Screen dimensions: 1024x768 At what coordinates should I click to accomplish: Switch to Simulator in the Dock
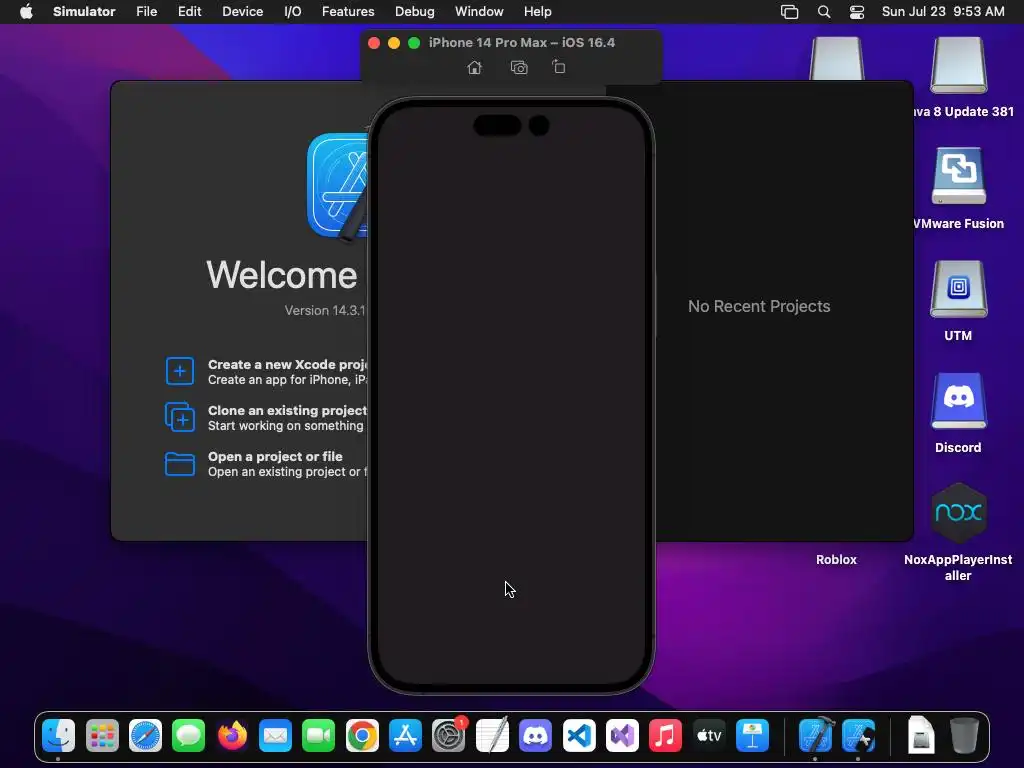point(859,736)
